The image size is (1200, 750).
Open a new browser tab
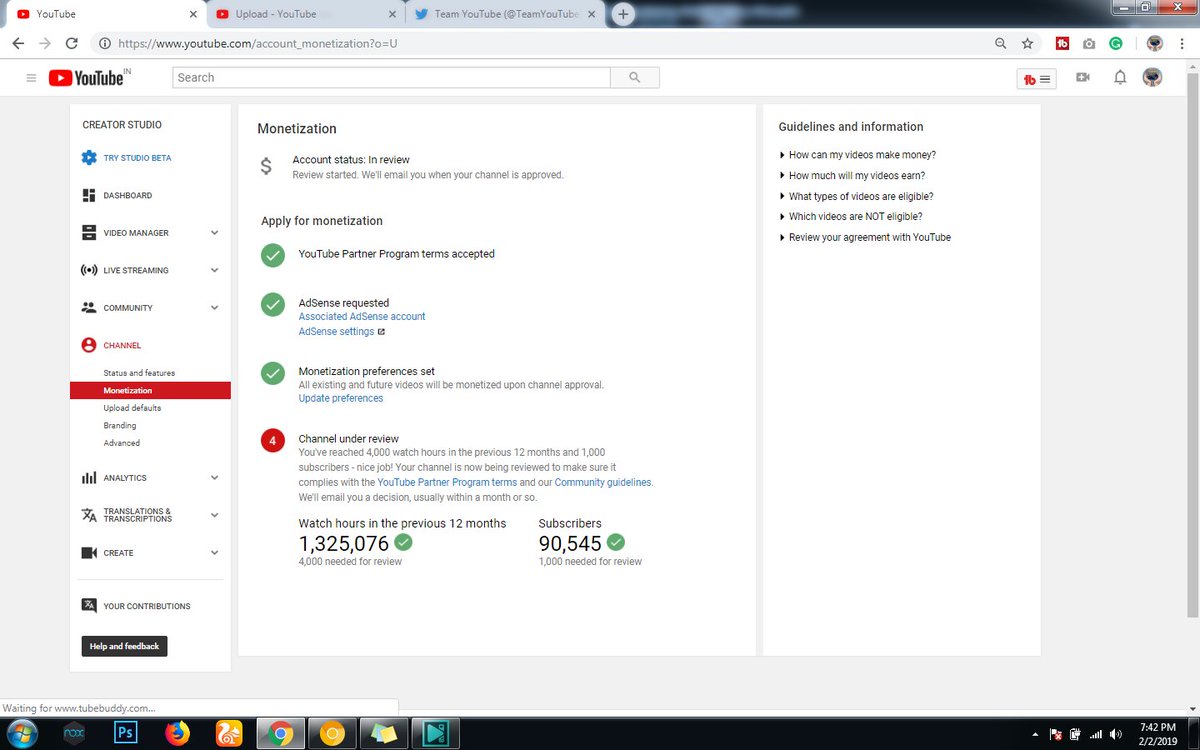(623, 14)
